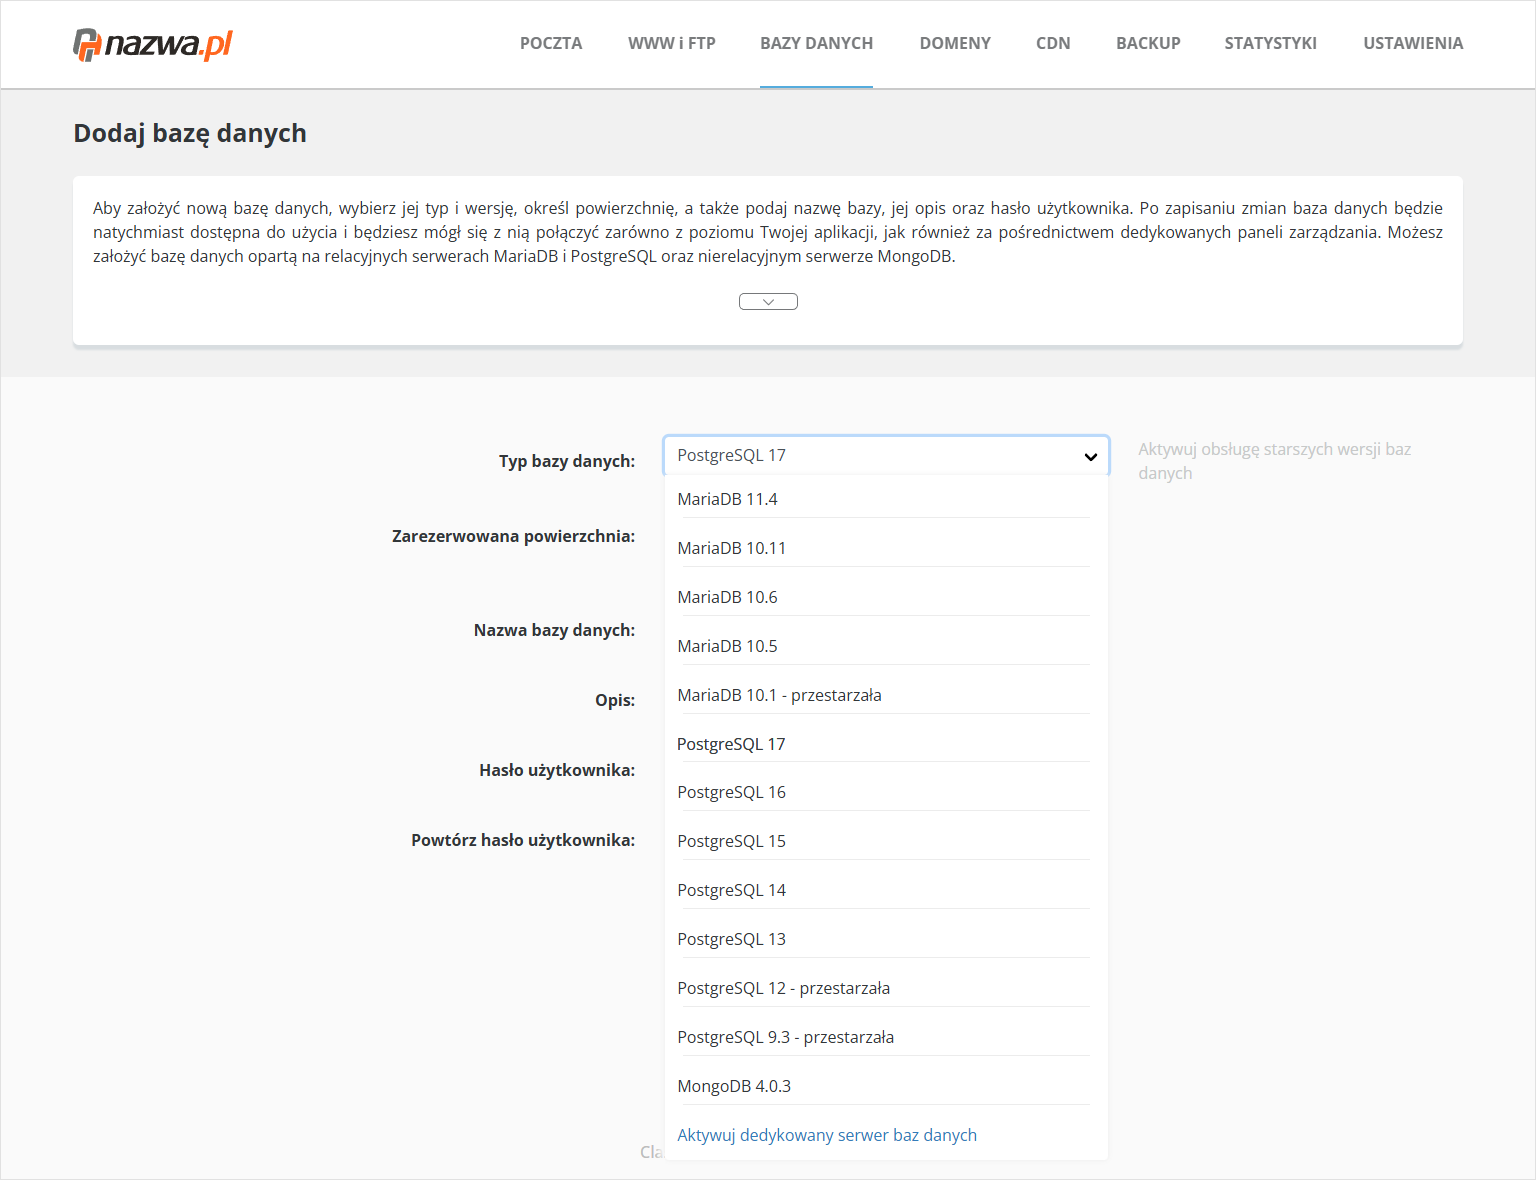
Task: Click the Hasło użytkownika label
Action: pyautogui.click(x=557, y=770)
